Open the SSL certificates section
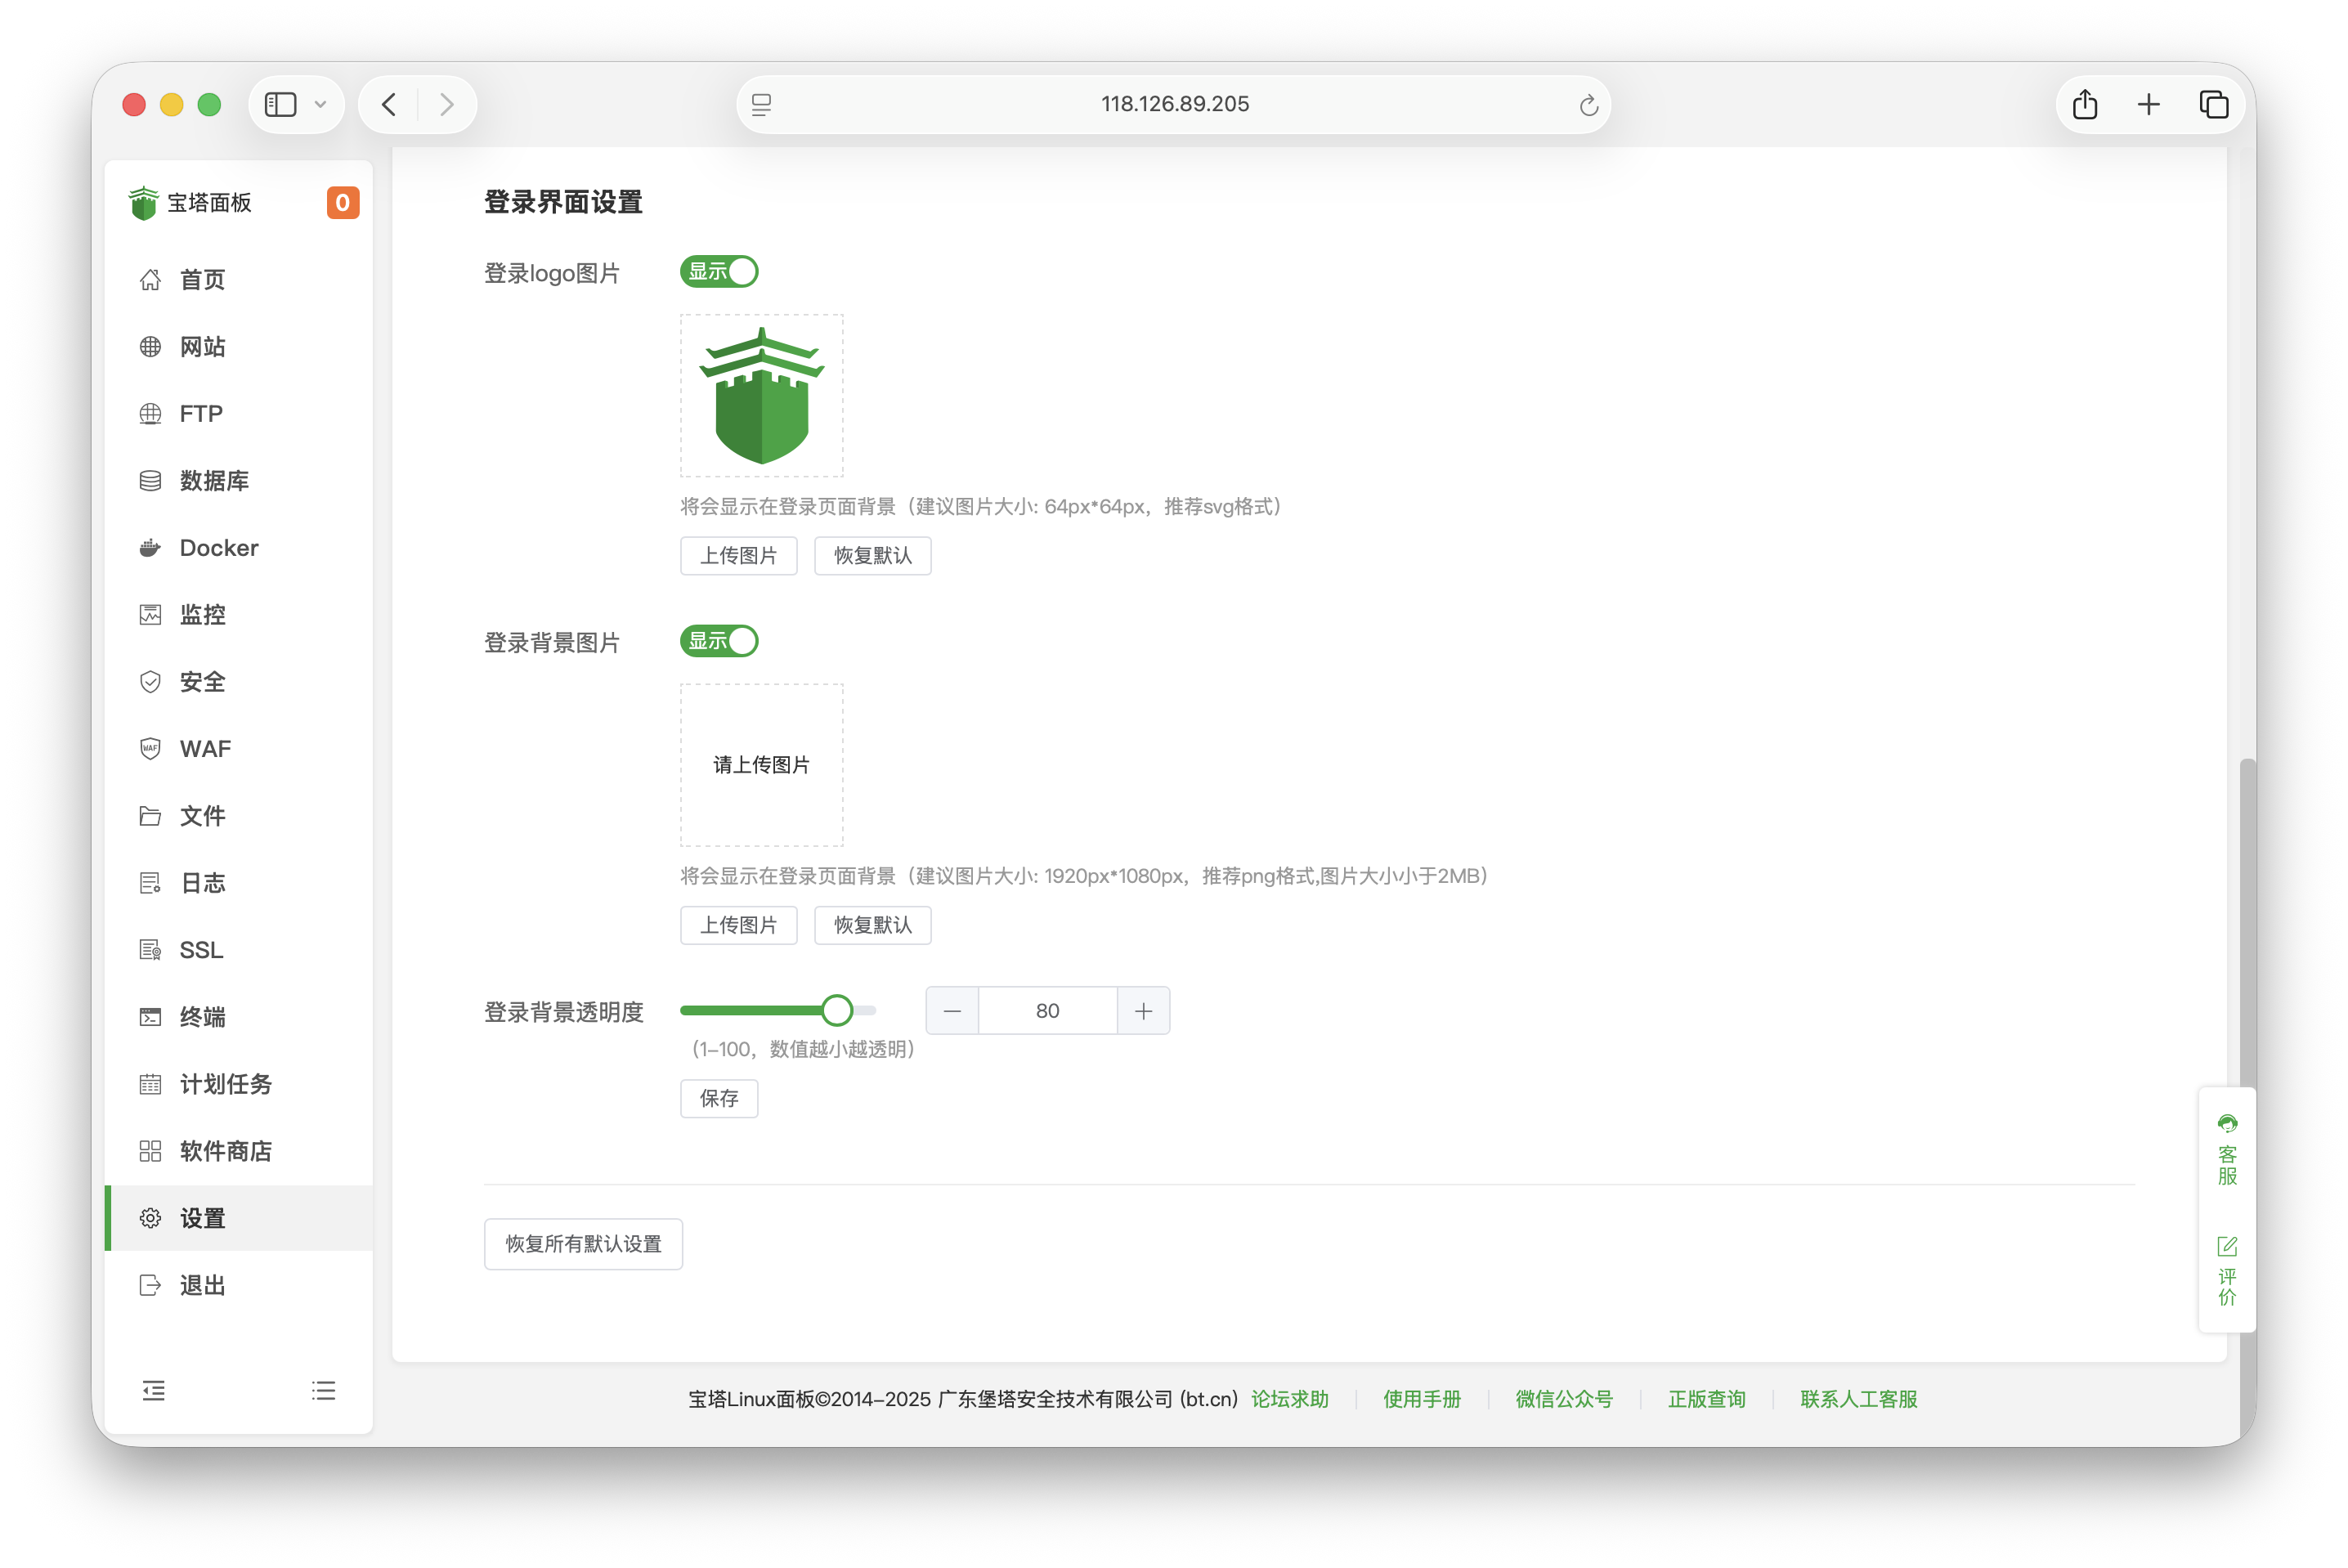This screenshot has height=1568, width=2348. [x=201, y=950]
